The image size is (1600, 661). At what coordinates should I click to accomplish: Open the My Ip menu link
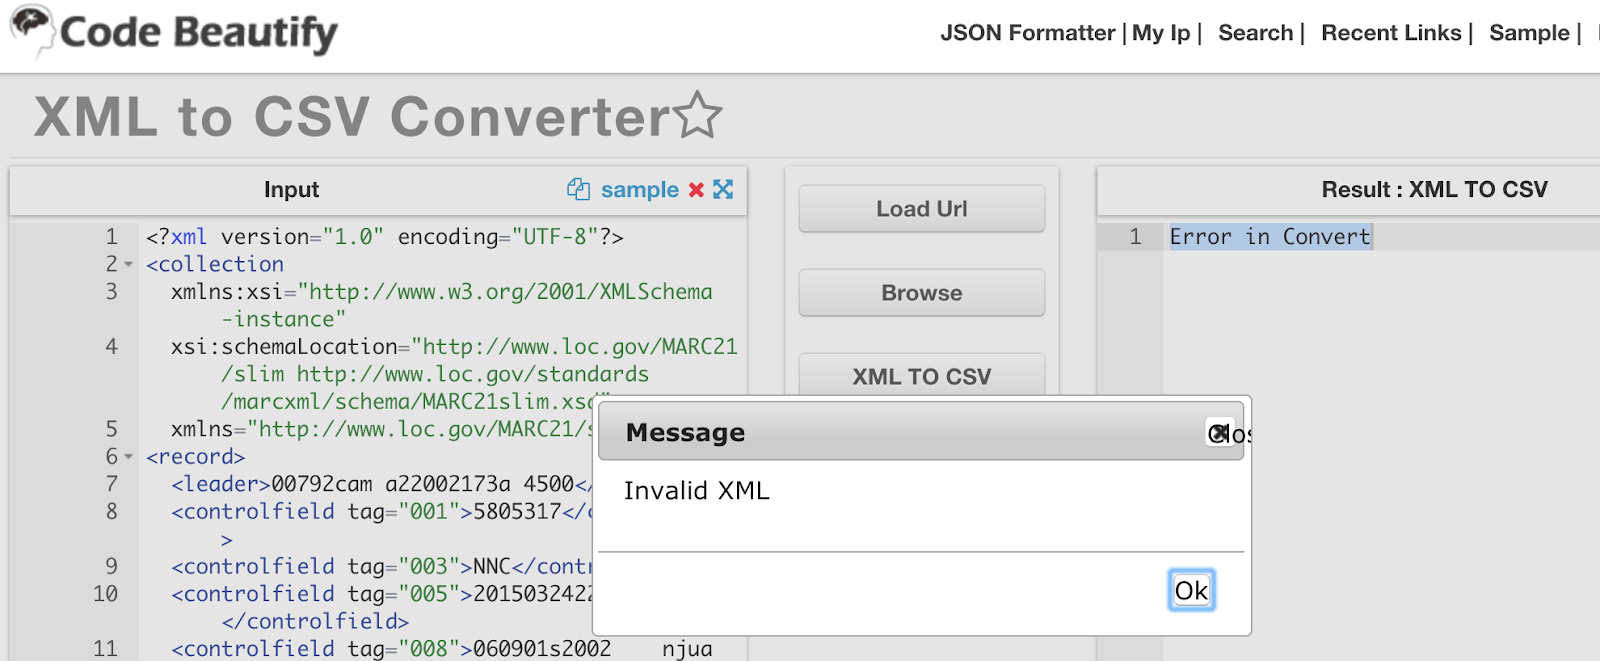point(1161,33)
